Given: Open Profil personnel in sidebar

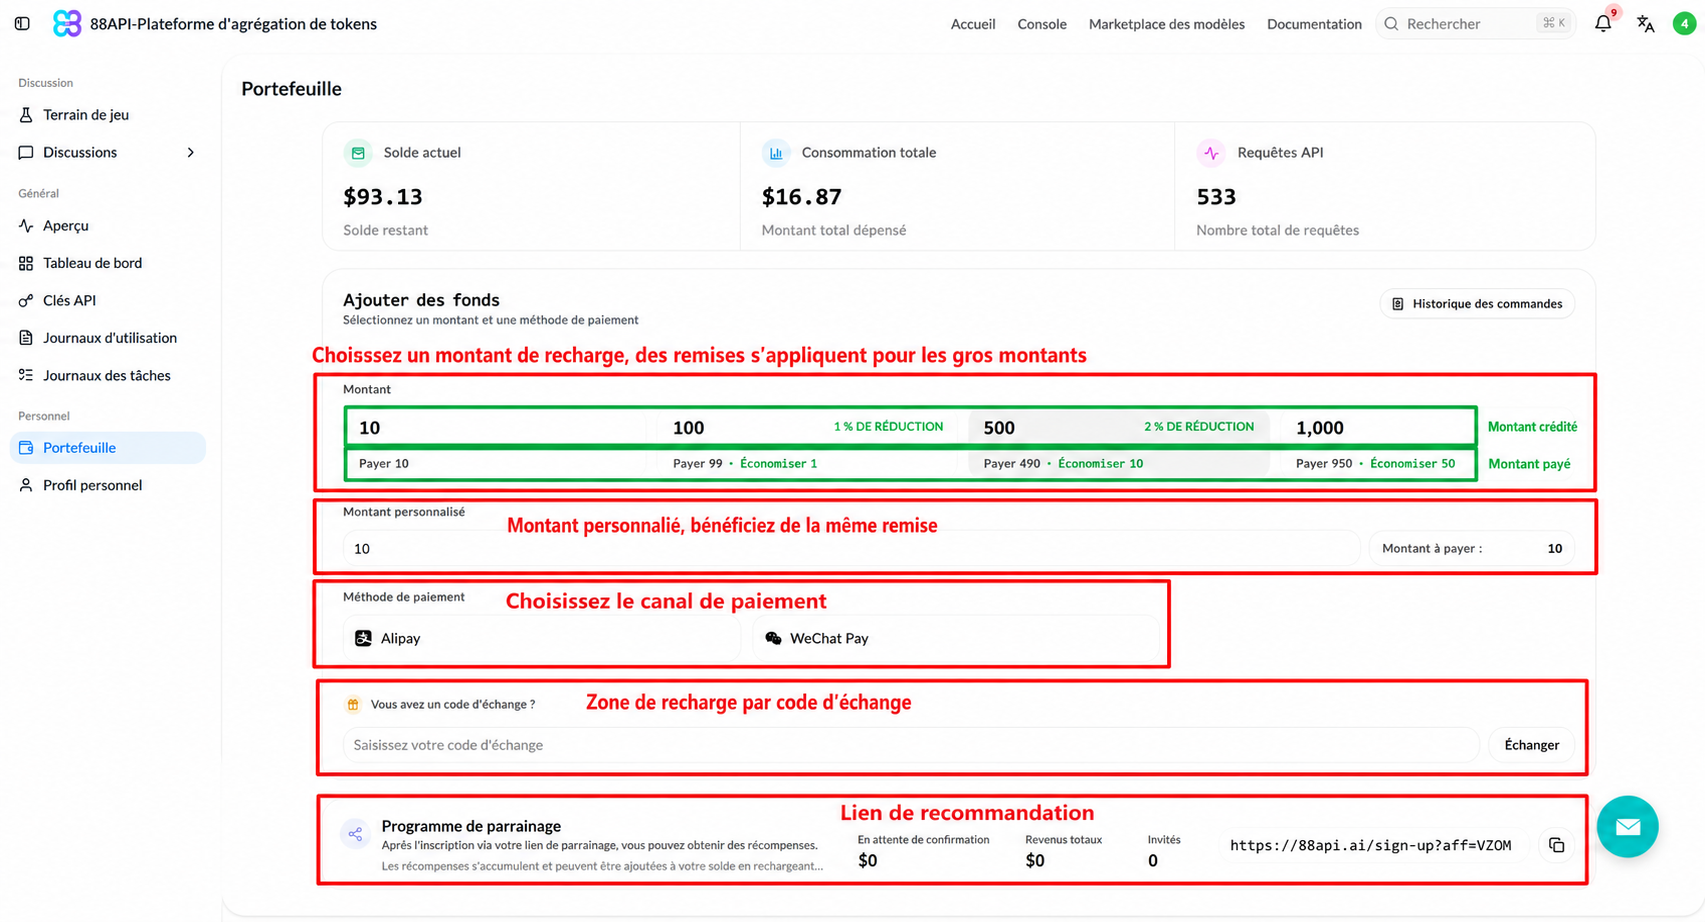Looking at the screenshot, I should (x=108, y=485).
